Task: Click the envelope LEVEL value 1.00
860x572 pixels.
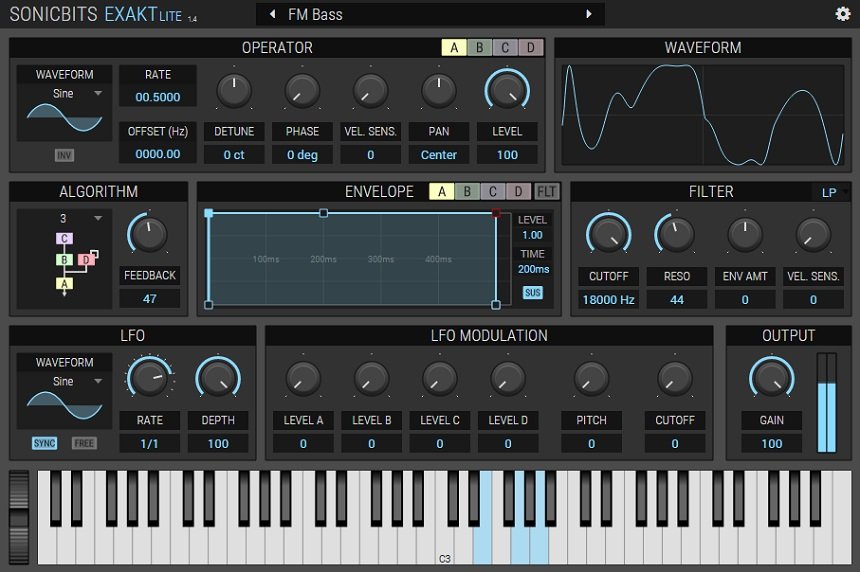Action: tap(532, 235)
